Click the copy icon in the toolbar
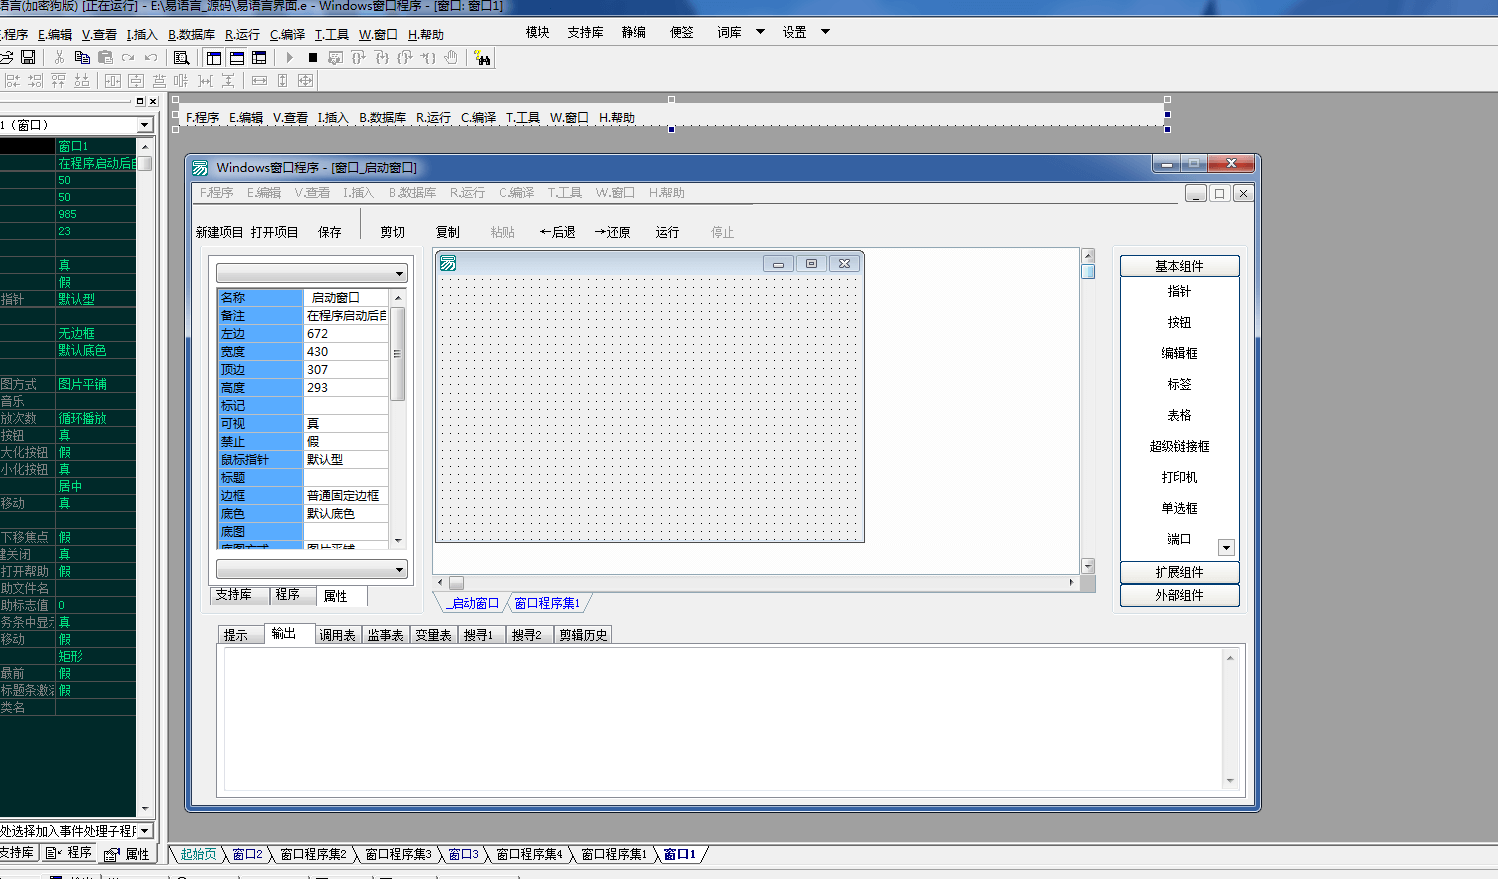Viewport: 1498px width, 879px height. [x=82, y=58]
